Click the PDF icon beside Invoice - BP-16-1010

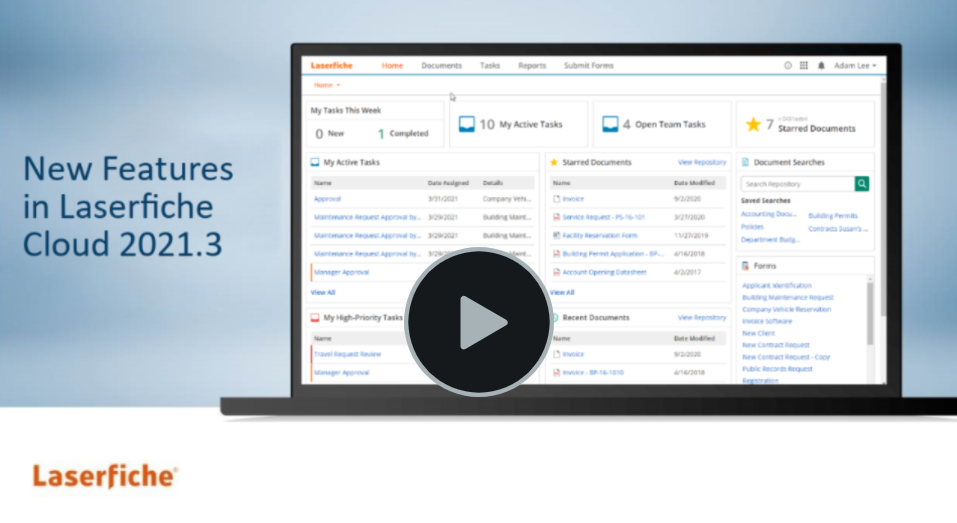556,372
